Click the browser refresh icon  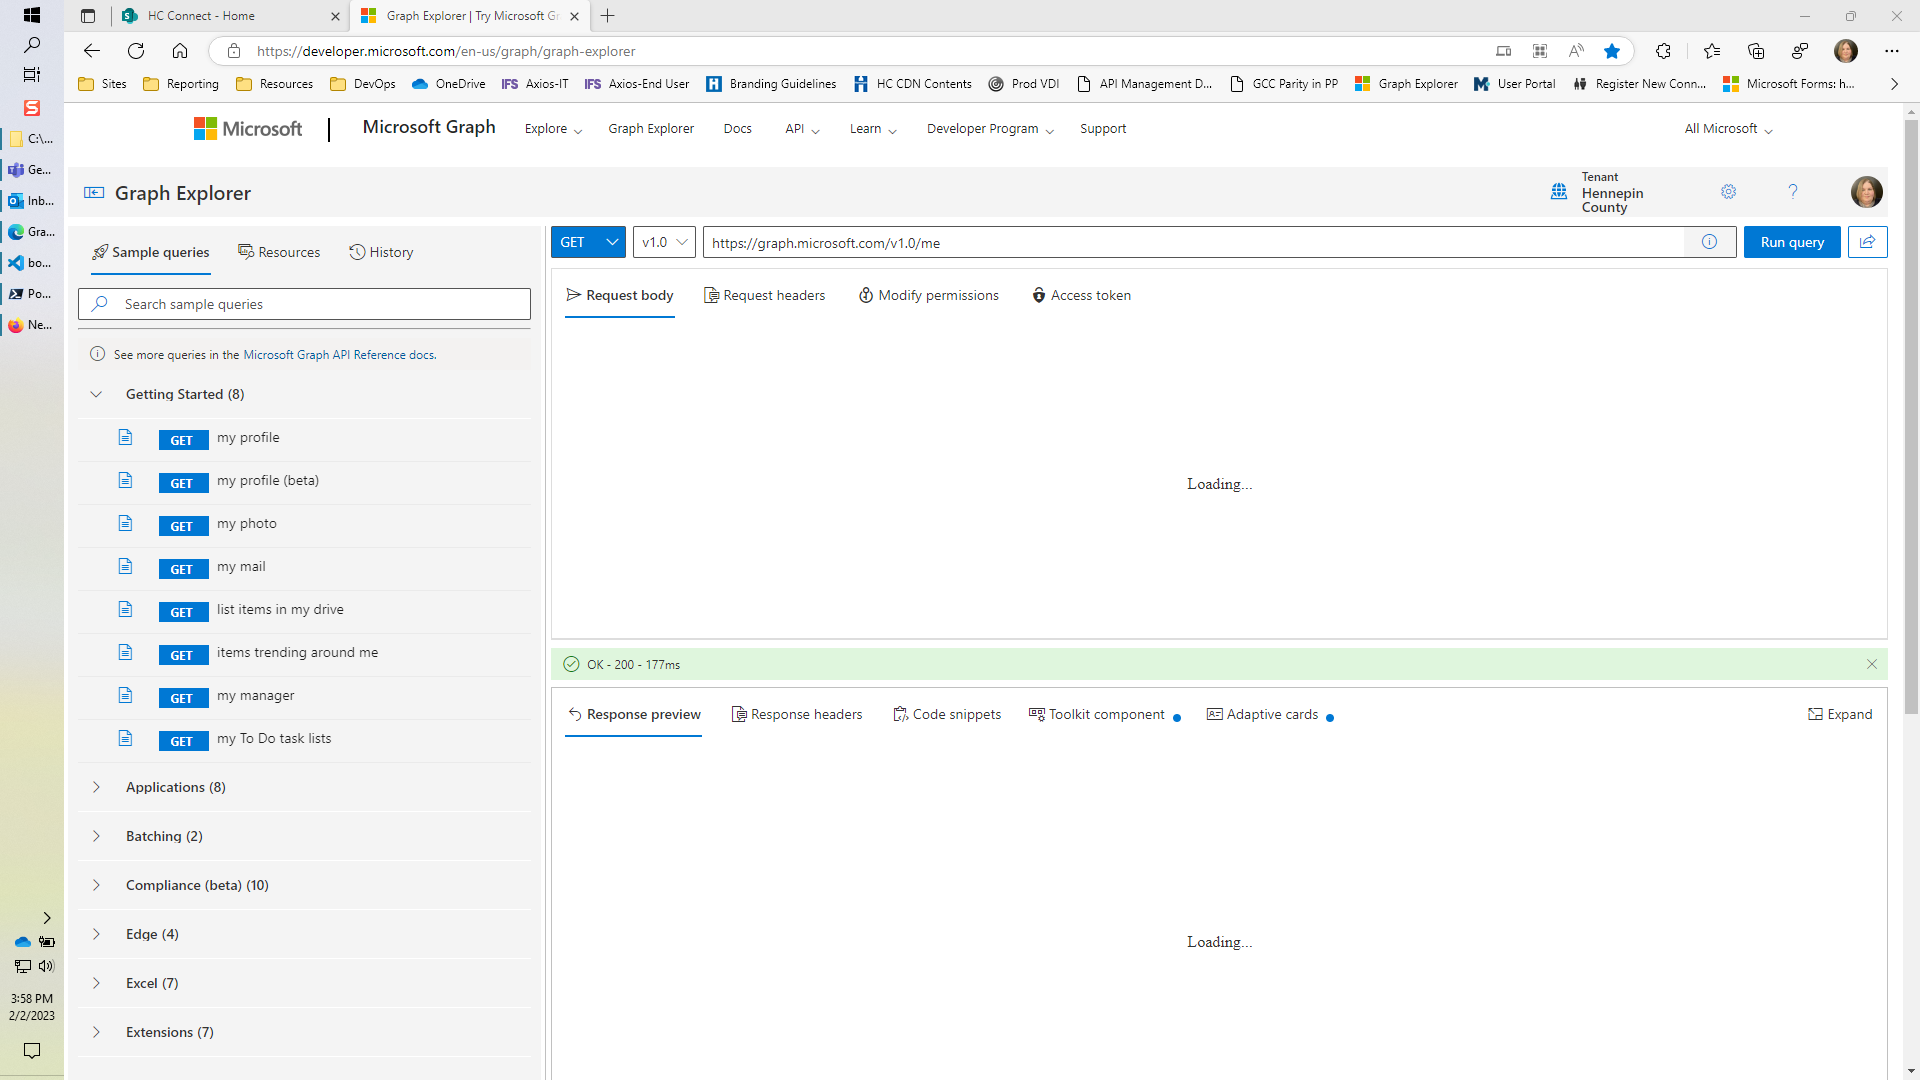[x=136, y=50]
